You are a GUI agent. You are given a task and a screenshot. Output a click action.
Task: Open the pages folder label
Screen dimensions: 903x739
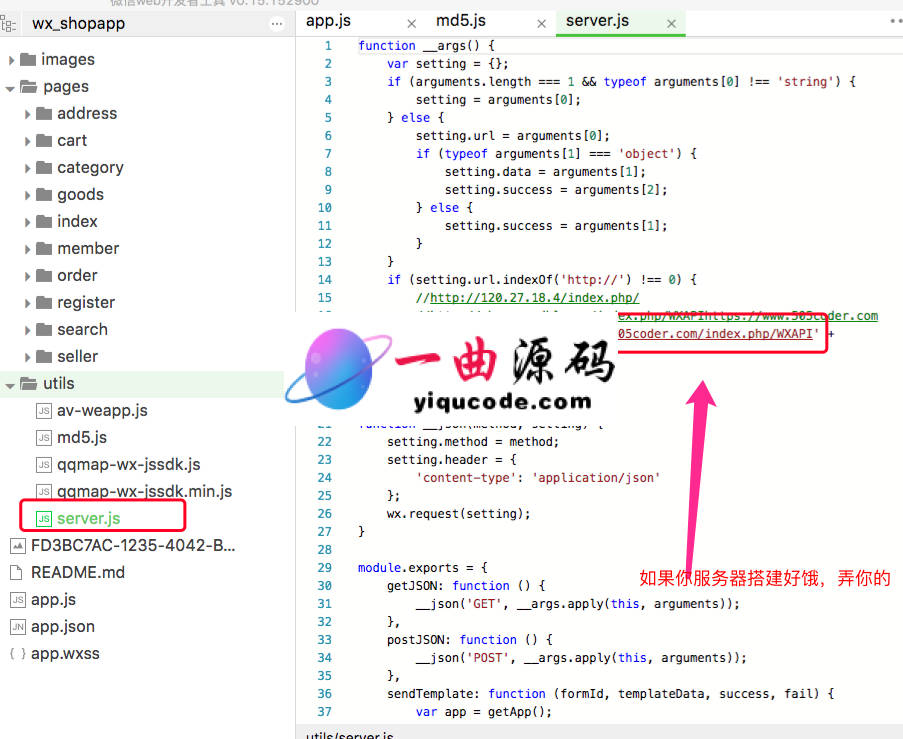[x=66, y=87]
